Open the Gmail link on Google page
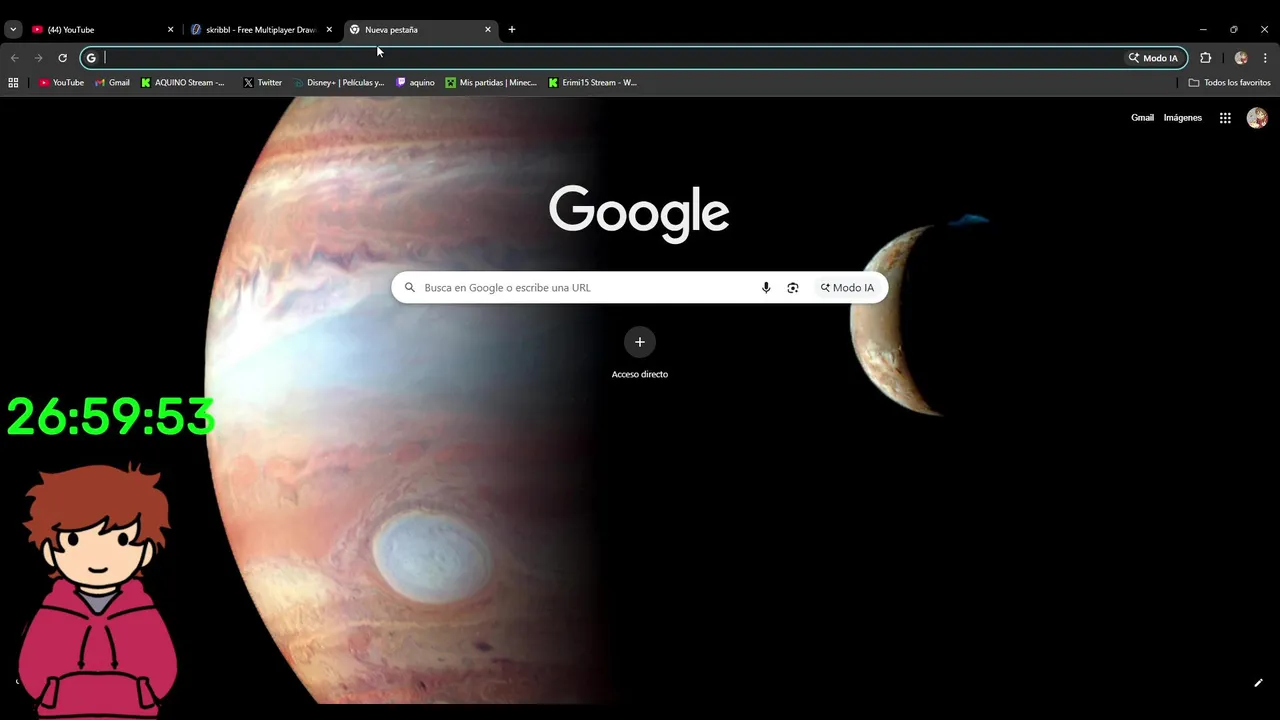Image resolution: width=1280 pixels, height=720 pixels. [x=1142, y=118]
